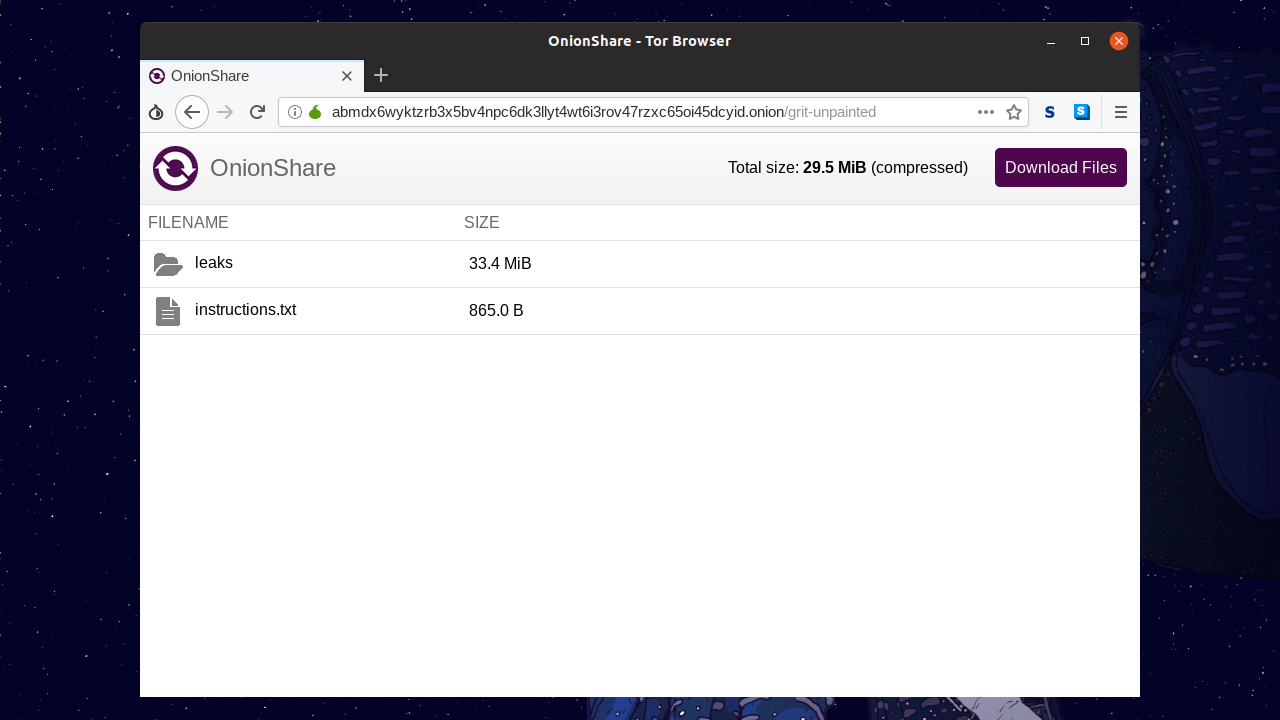The height and width of the screenshot is (720, 1280).
Task: Show site information via info icon
Action: pos(295,112)
